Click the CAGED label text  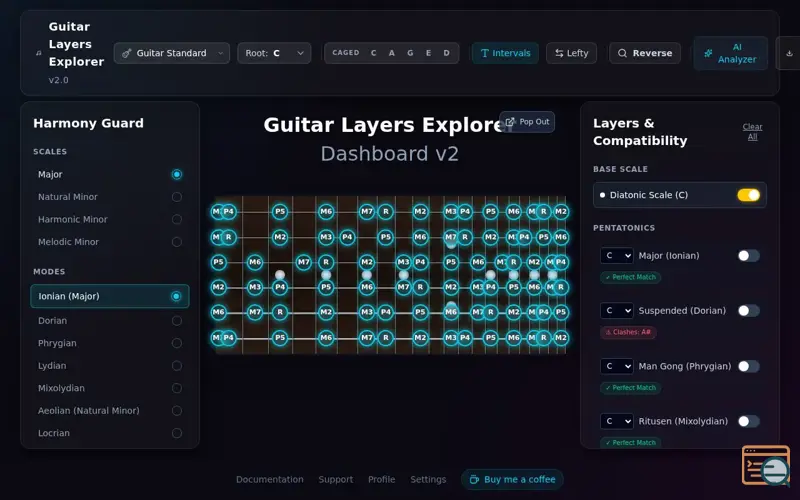(346, 53)
